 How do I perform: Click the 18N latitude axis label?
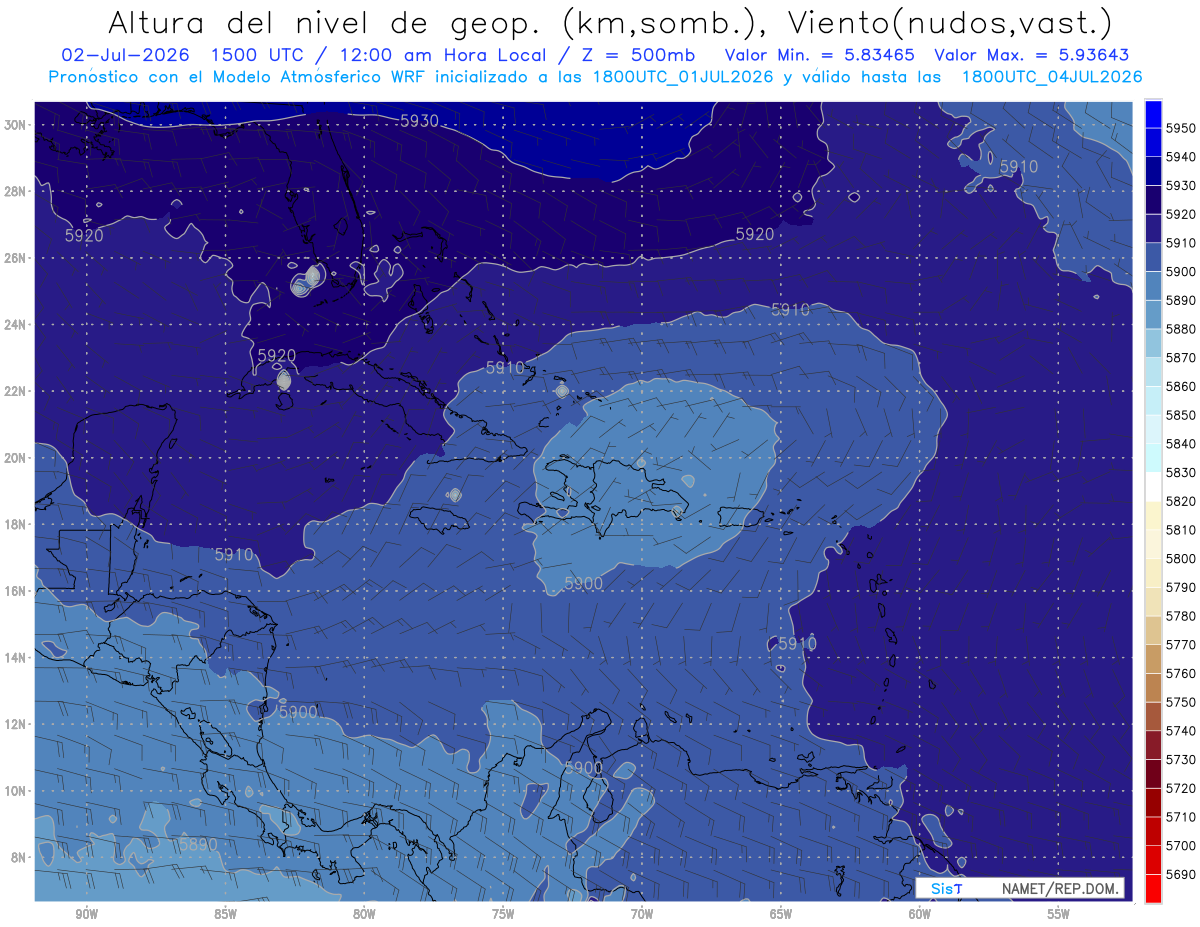point(15,525)
